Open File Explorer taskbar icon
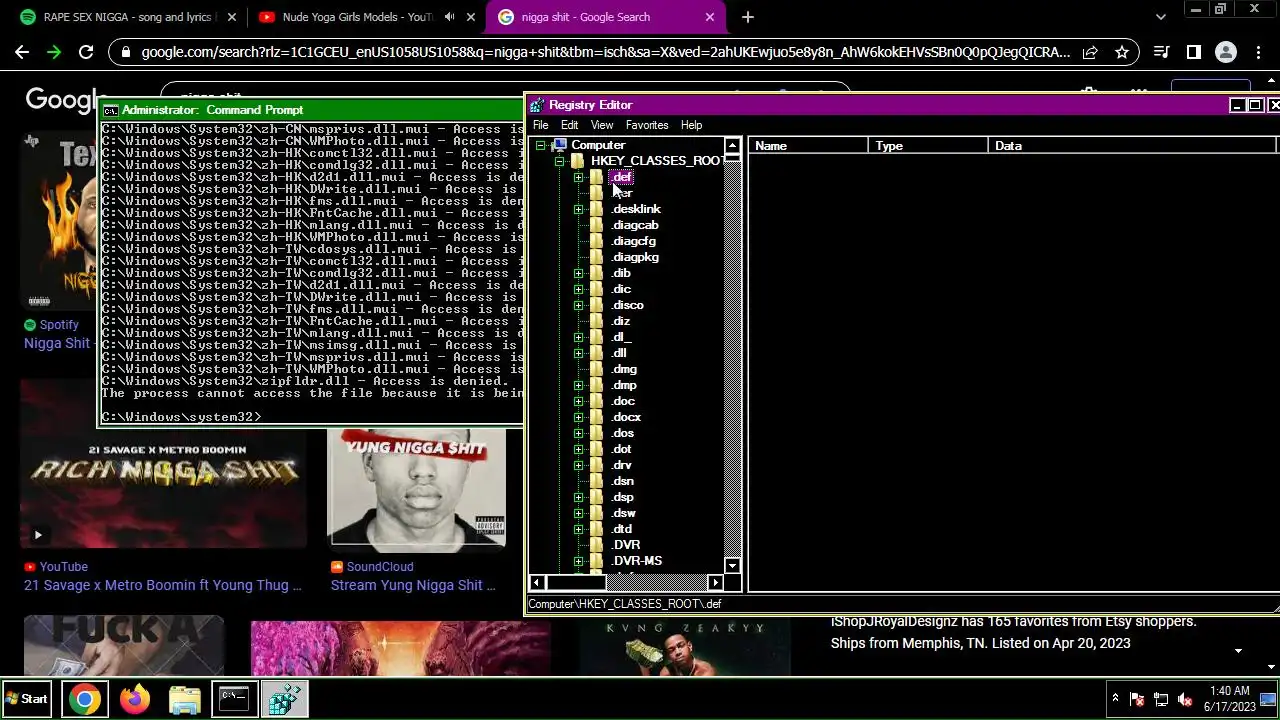Screen dimensions: 1280x720 pos(185,699)
